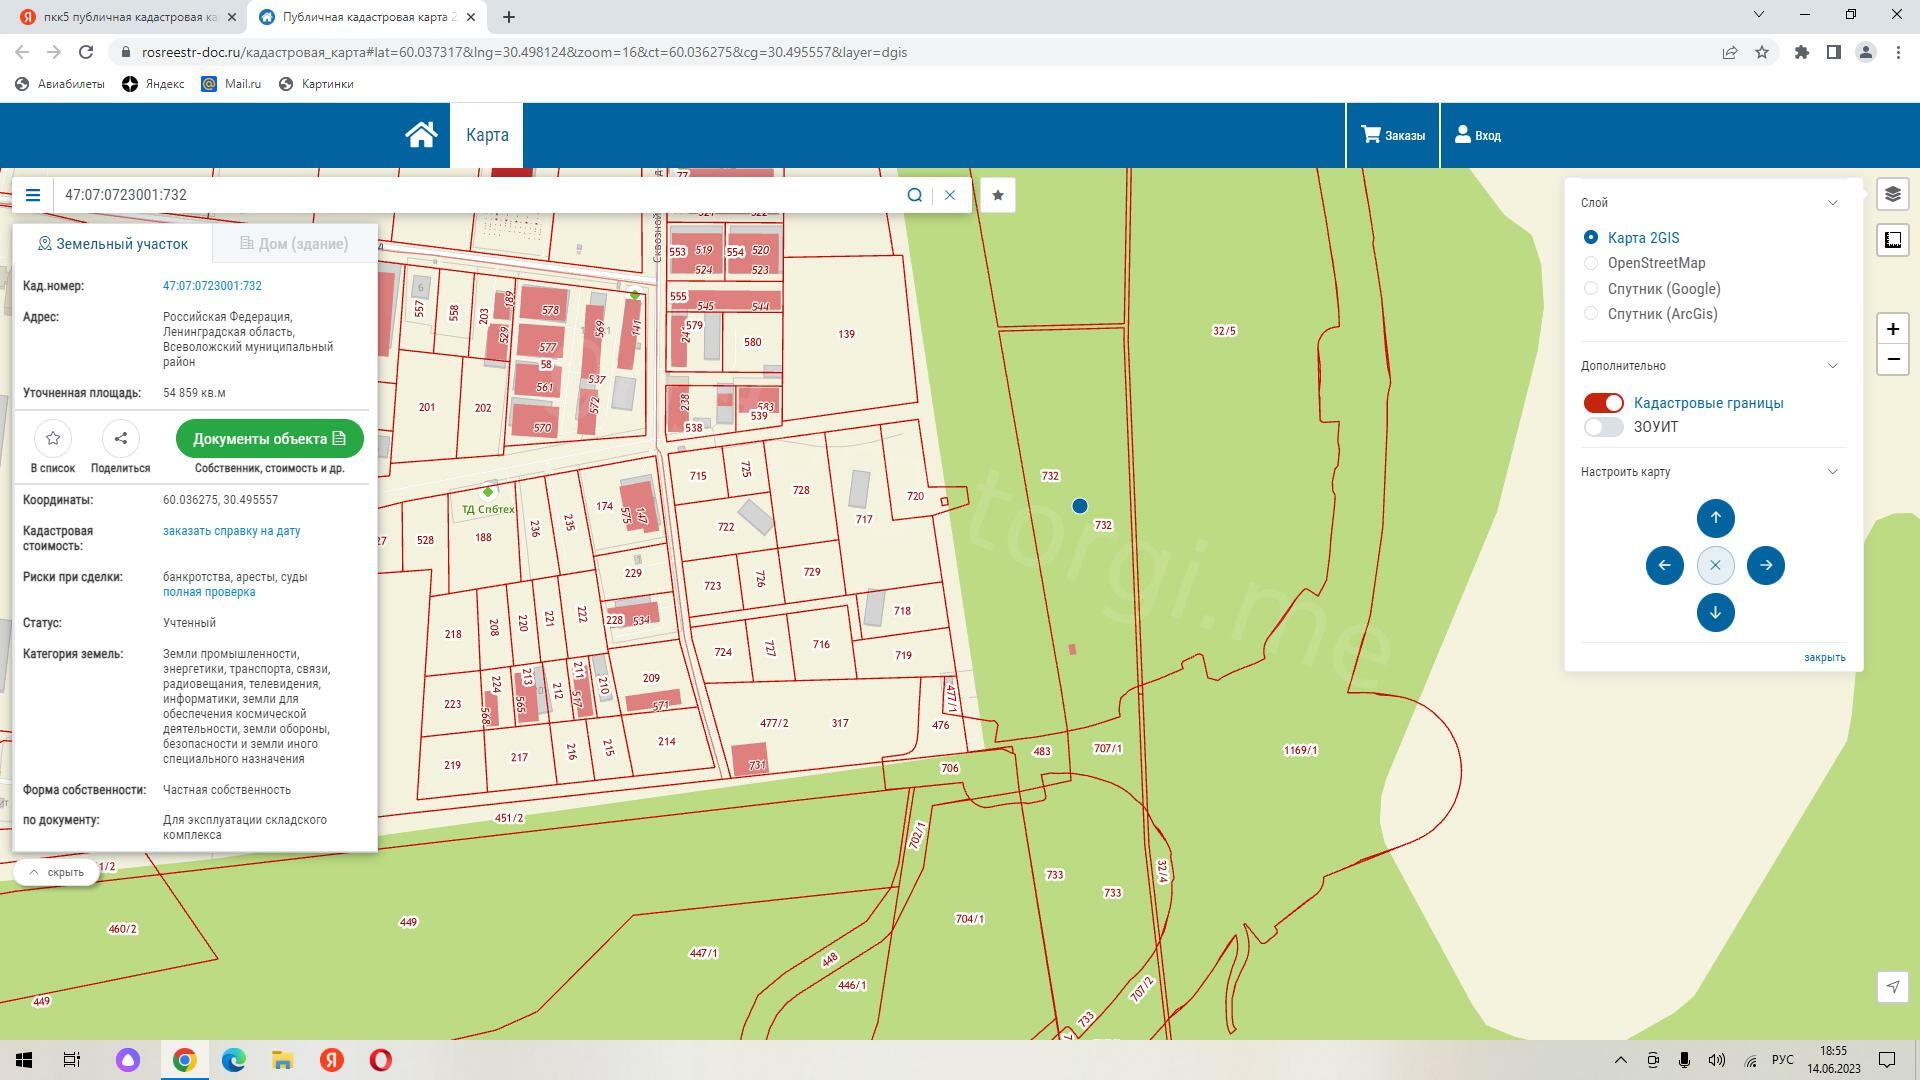Viewport: 1920px width, 1080px height.
Task: Click the Документы объекта button
Action: [x=269, y=439]
